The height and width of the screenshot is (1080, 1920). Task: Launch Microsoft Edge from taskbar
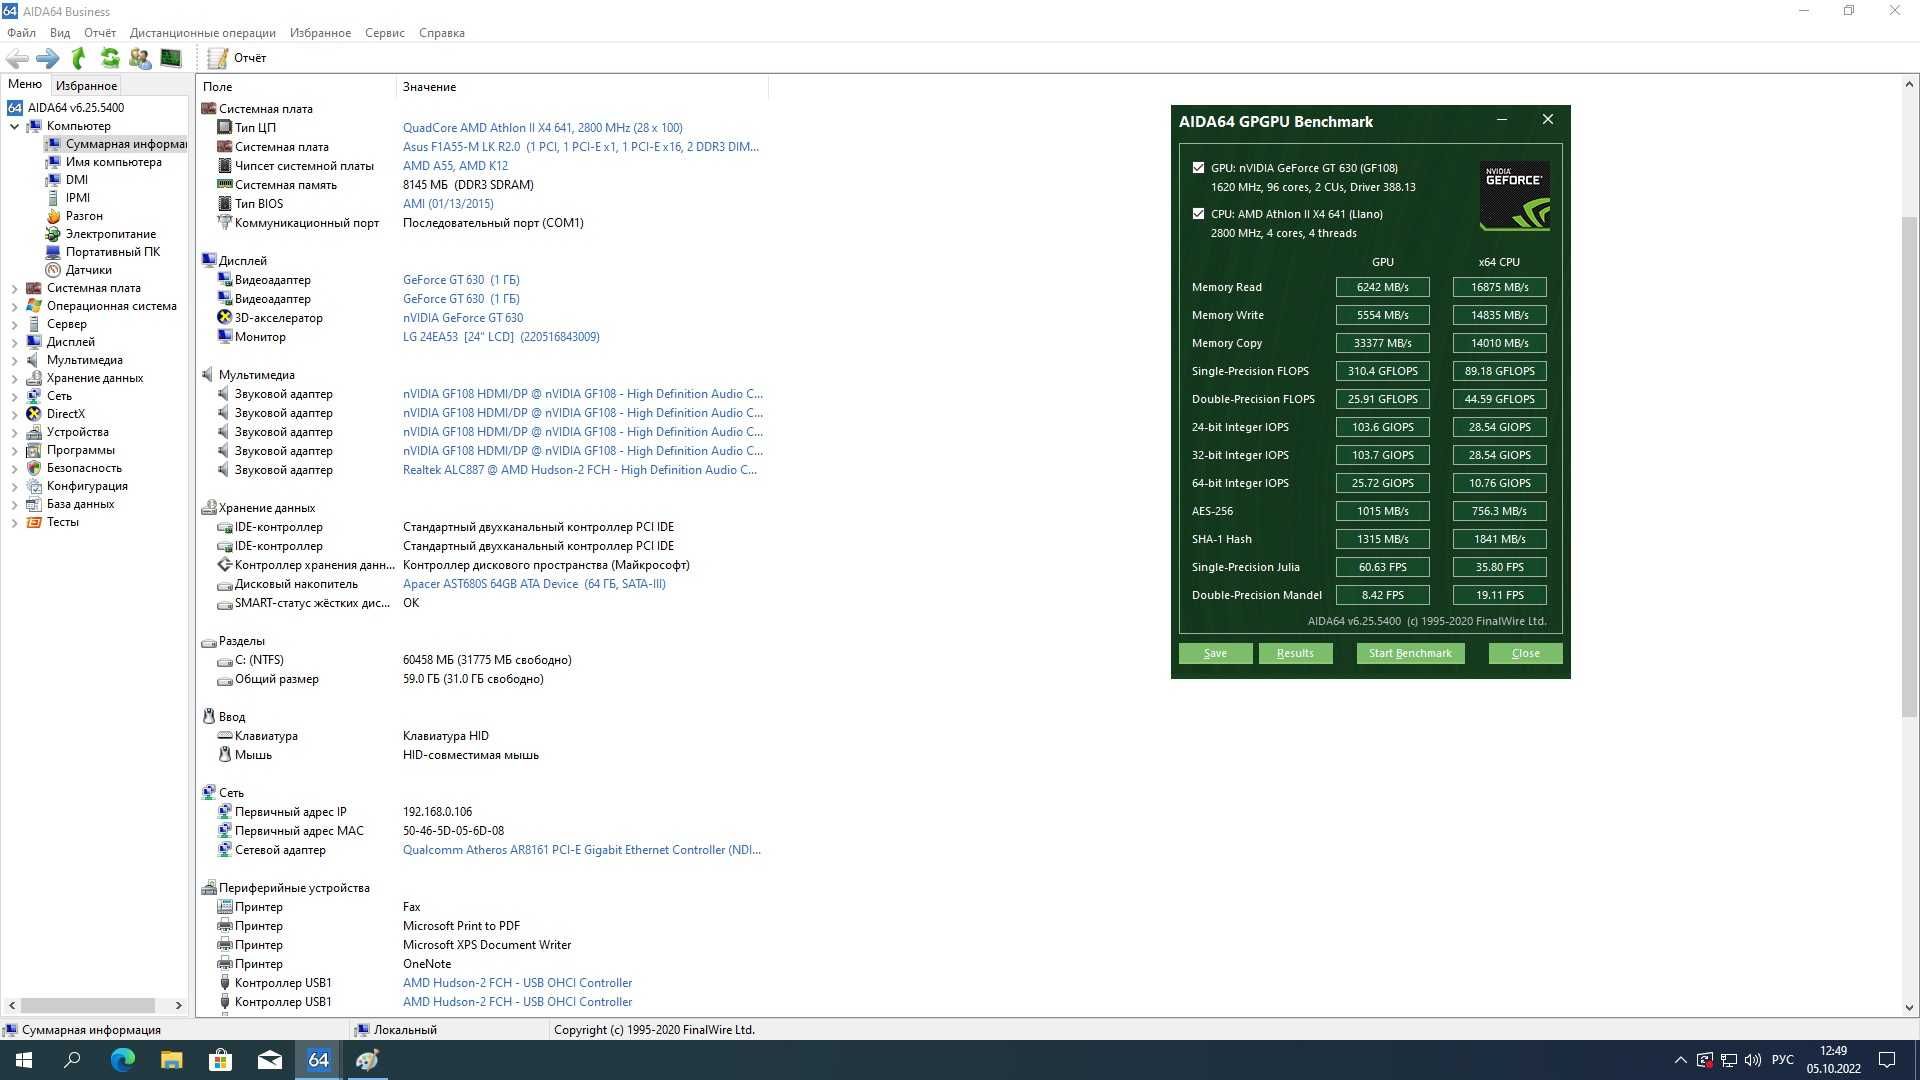[x=122, y=1060]
